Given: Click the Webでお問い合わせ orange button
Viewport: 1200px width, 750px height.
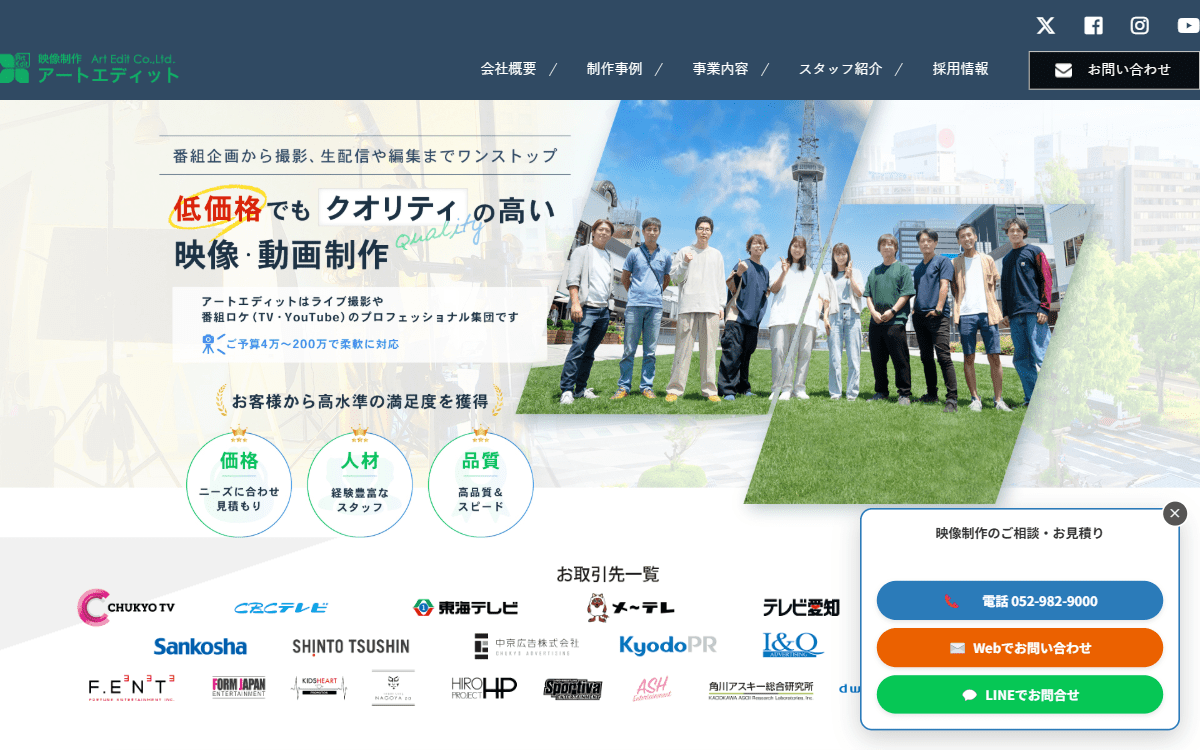Looking at the screenshot, I should [1020, 648].
